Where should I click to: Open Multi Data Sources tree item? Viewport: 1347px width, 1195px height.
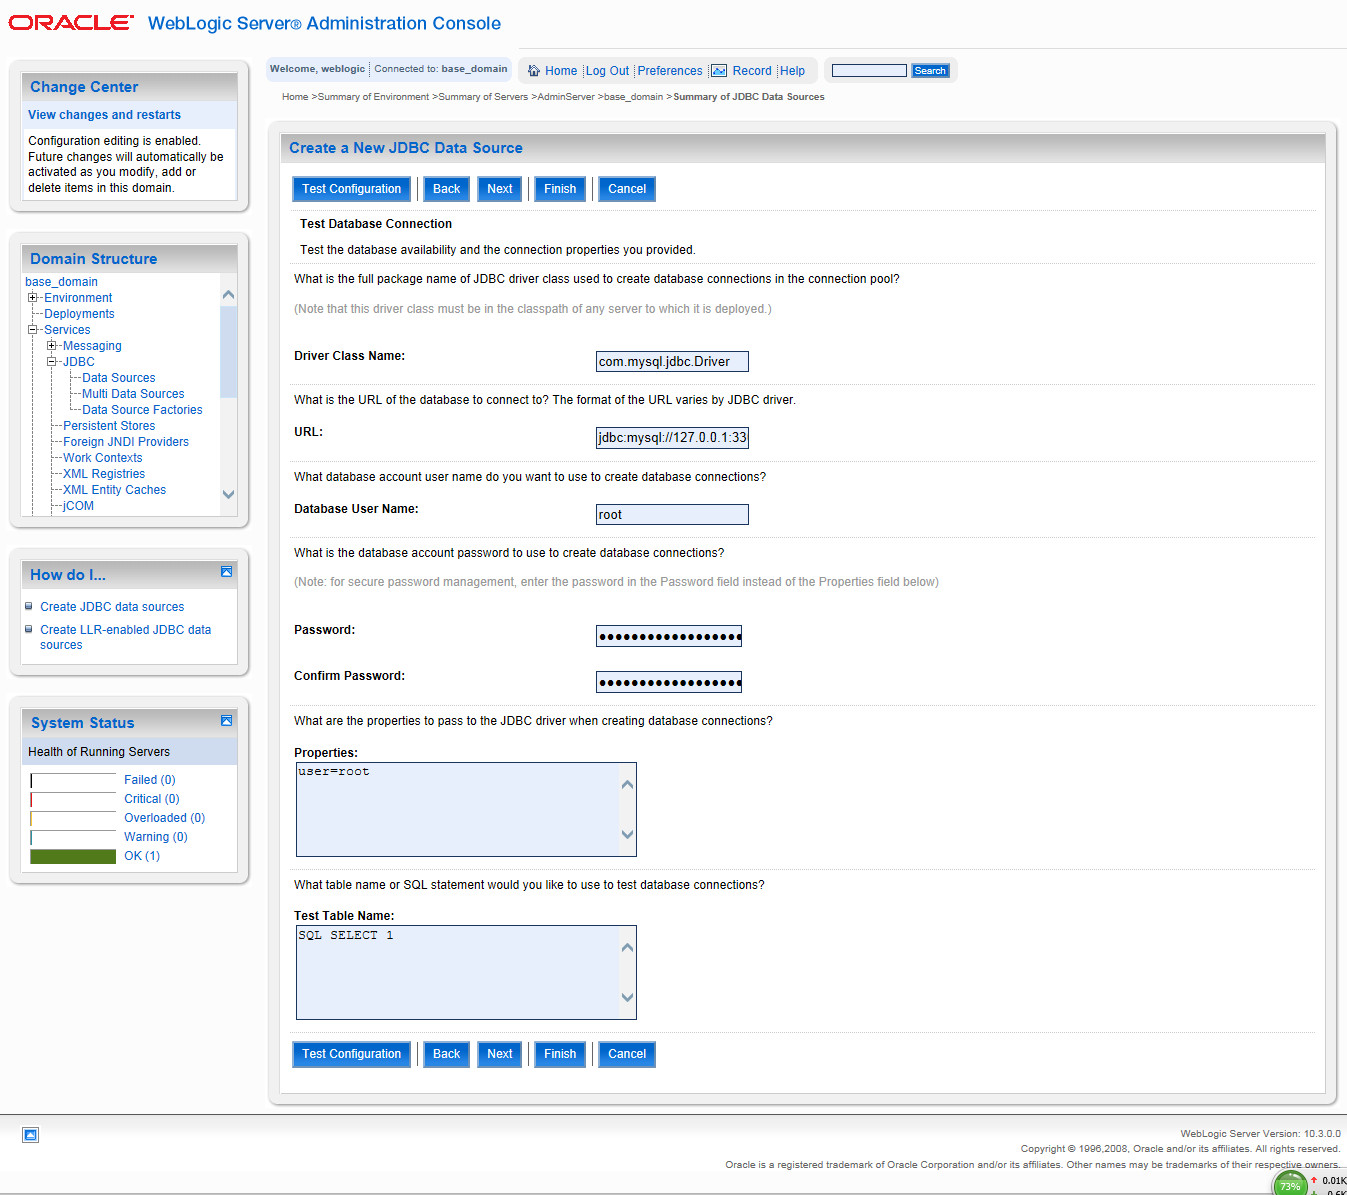click(133, 394)
